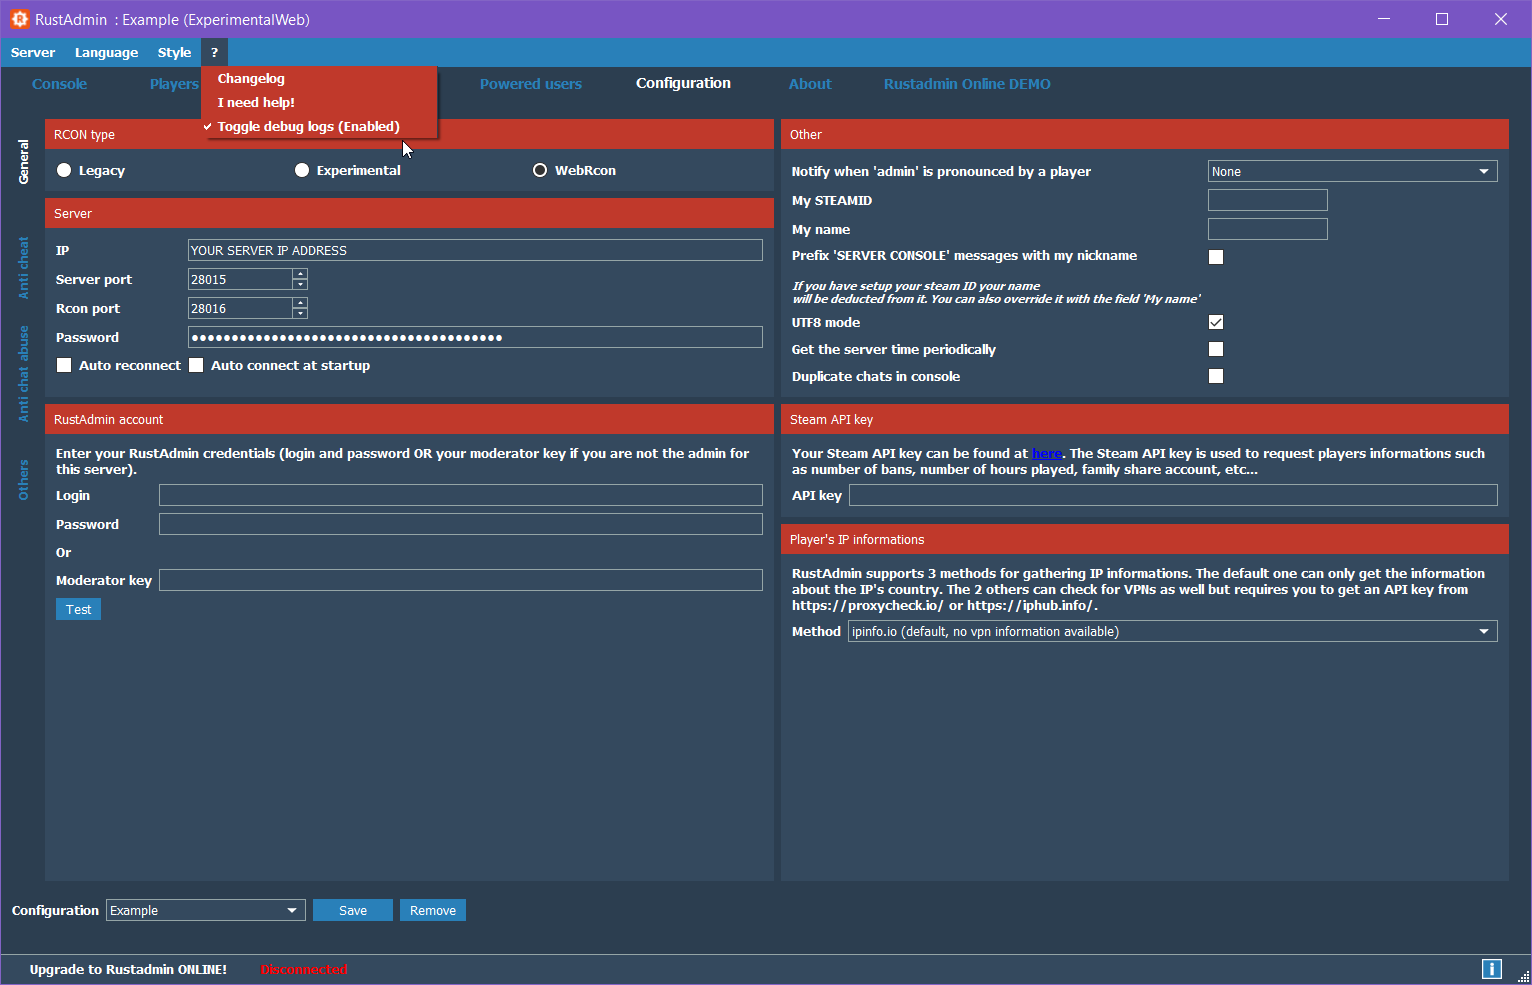Enable Duplicate chats in console
This screenshot has width=1532, height=985.
coord(1216,376)
